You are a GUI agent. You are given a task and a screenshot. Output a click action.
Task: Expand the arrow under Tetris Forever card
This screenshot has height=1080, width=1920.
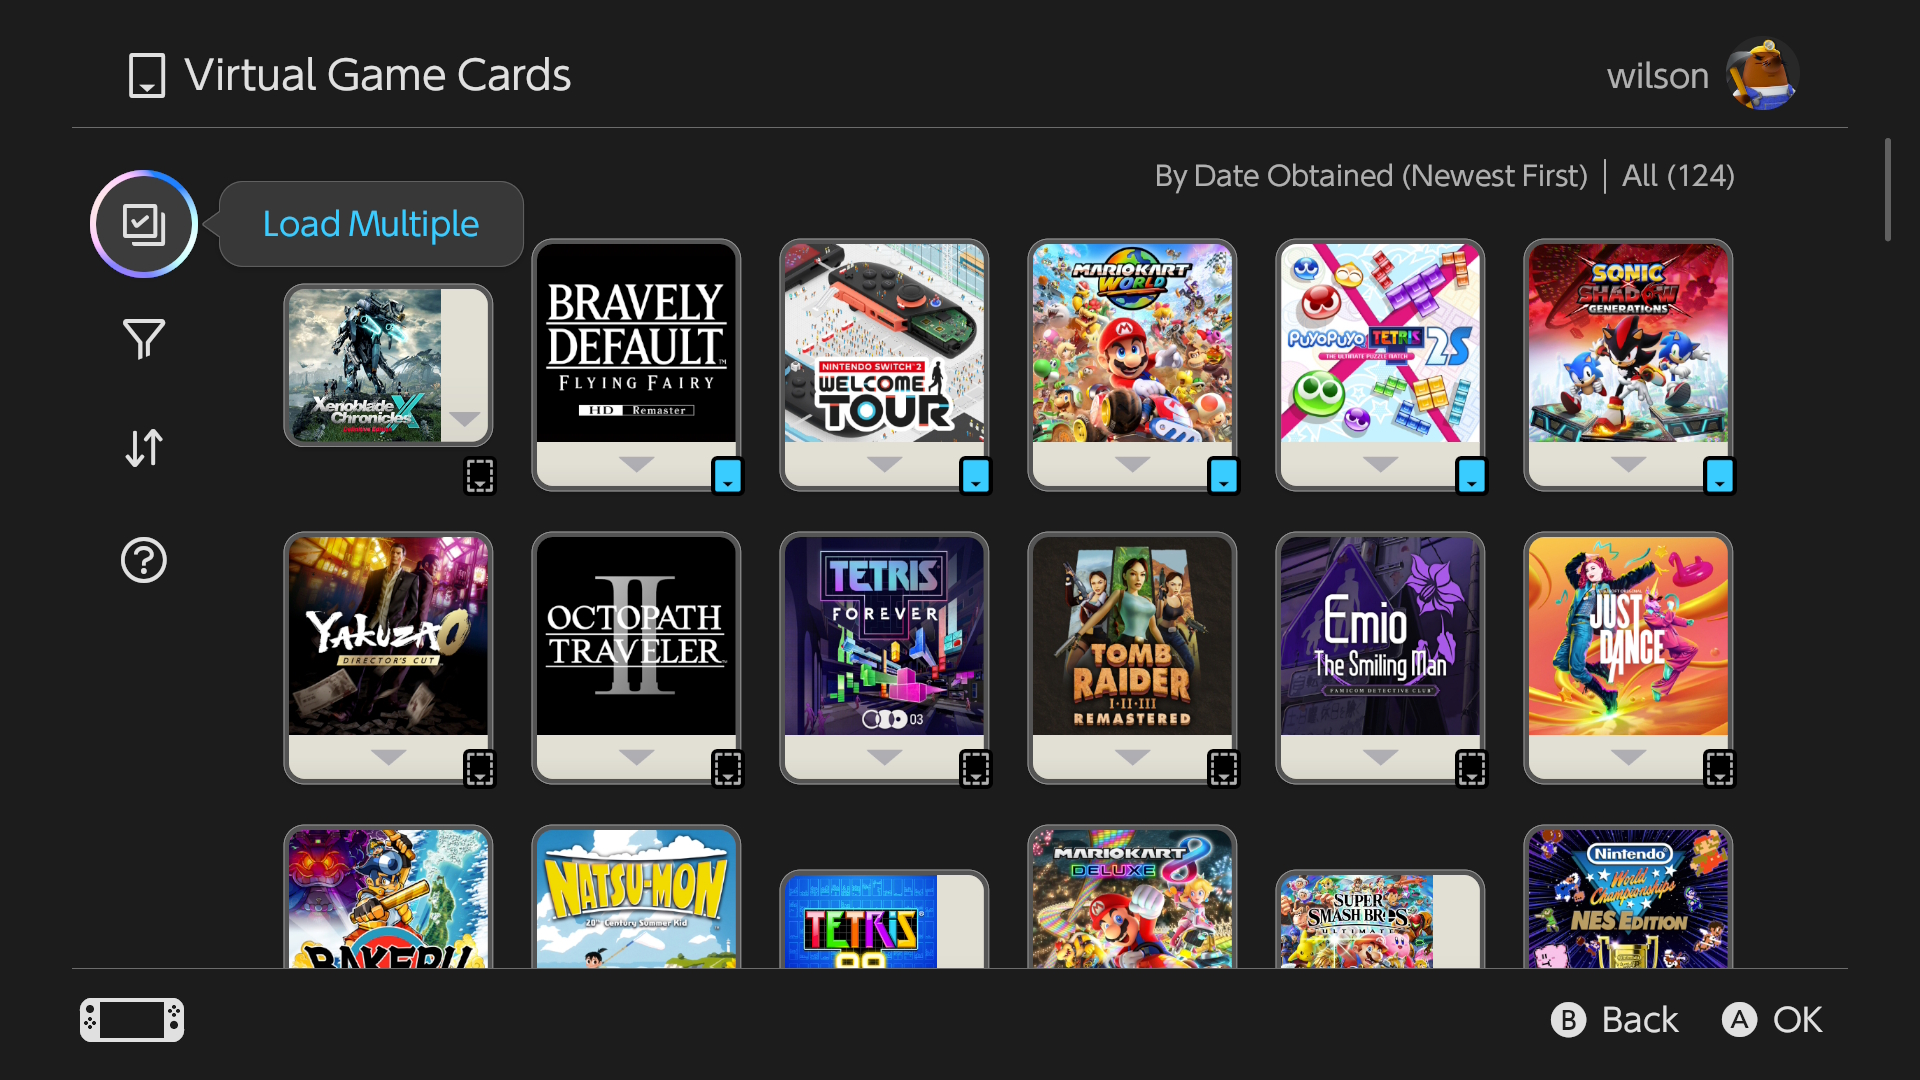[884, 757]
